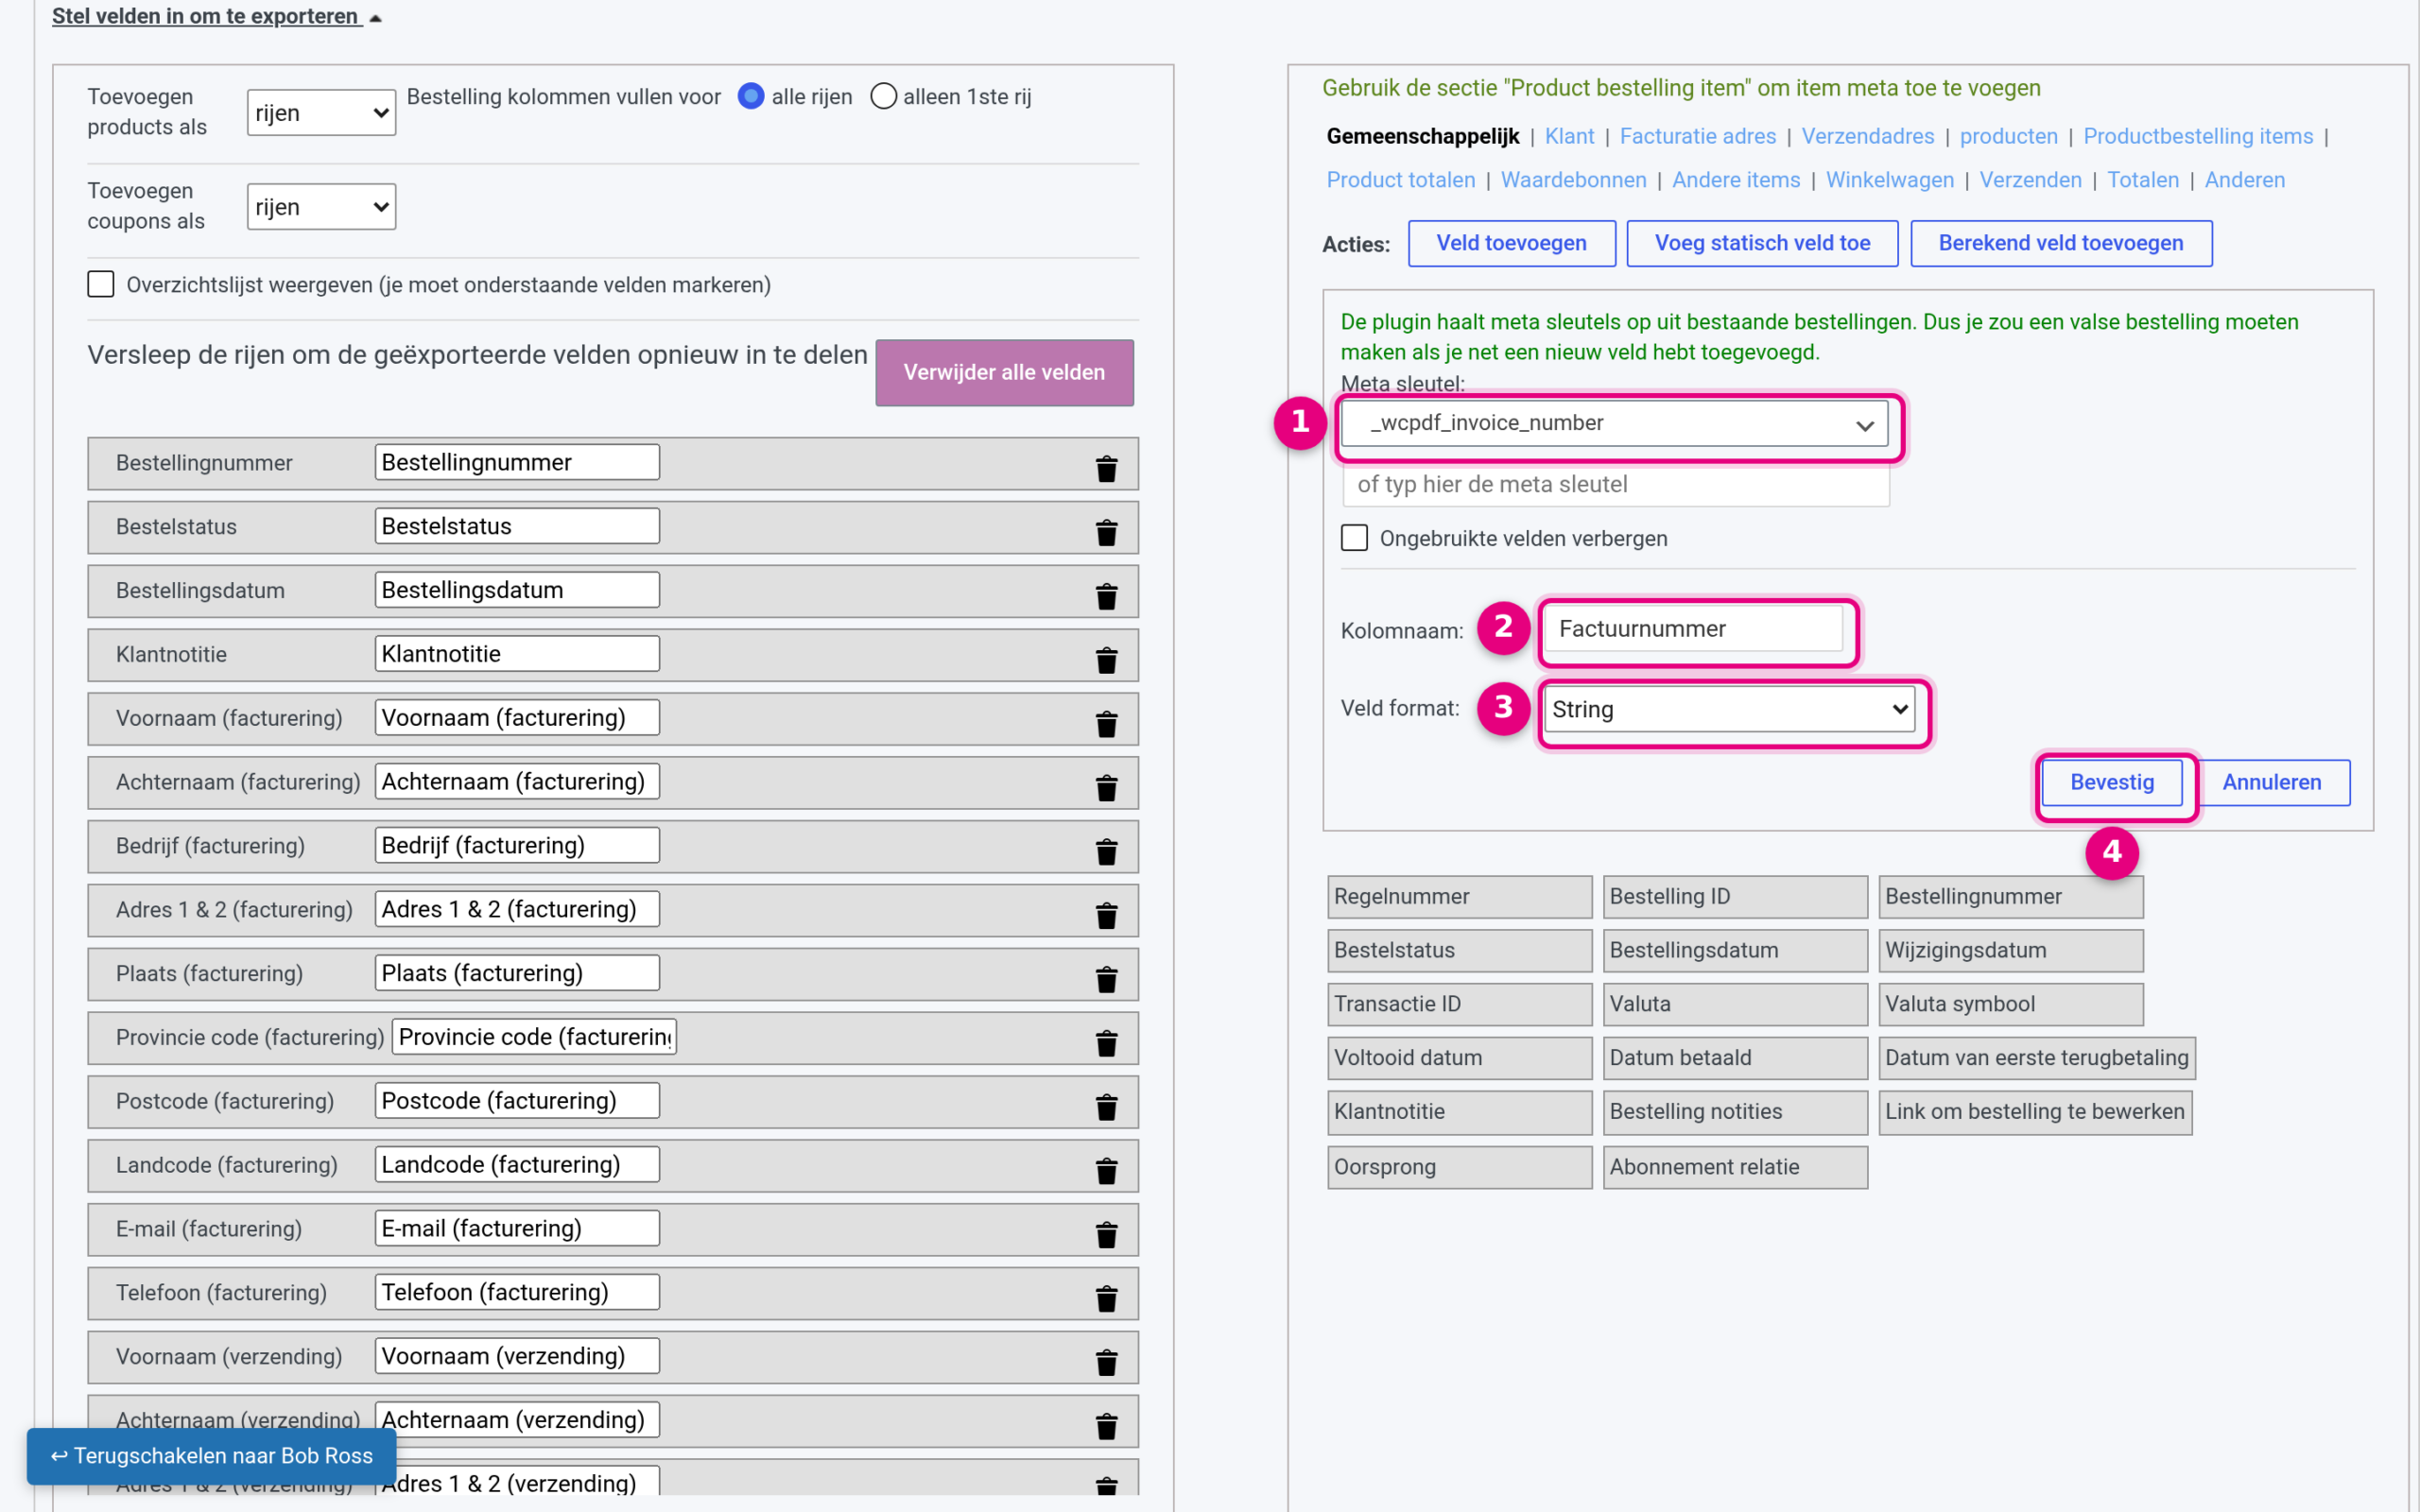The height and width of the screenshot is (1512, 2420).
Task: Switch to the Klant section tab
Action: coord(1569,136)
